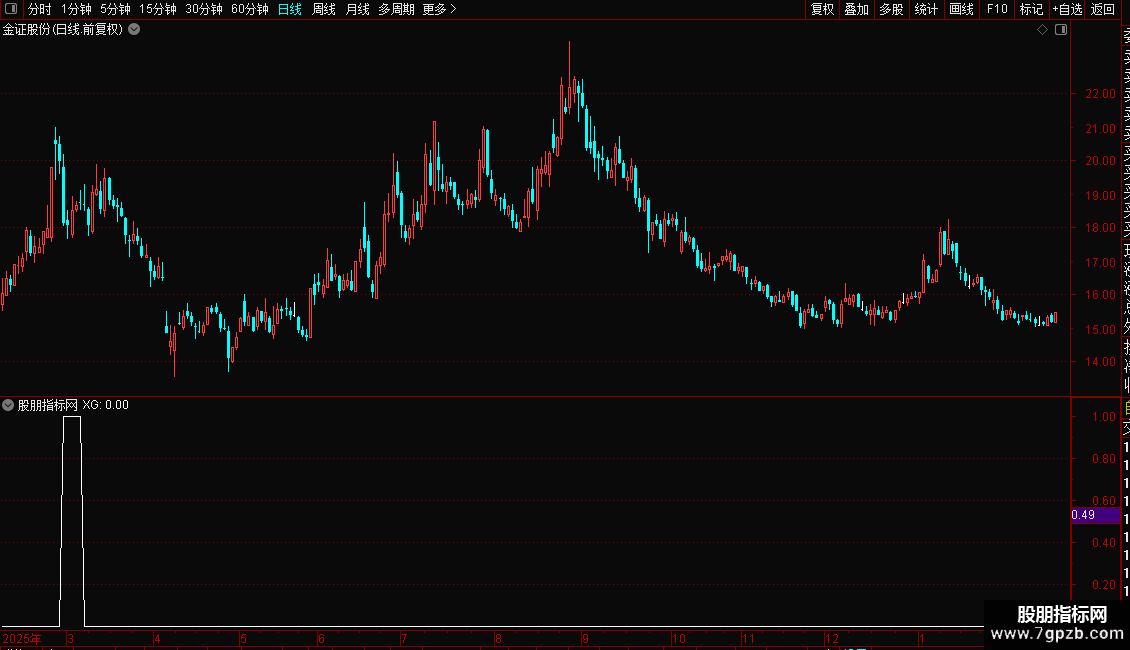Click the diamond icon above the chart
Image resolution: width=1130 pixels, height=650 pixels.
[1042, 30]
